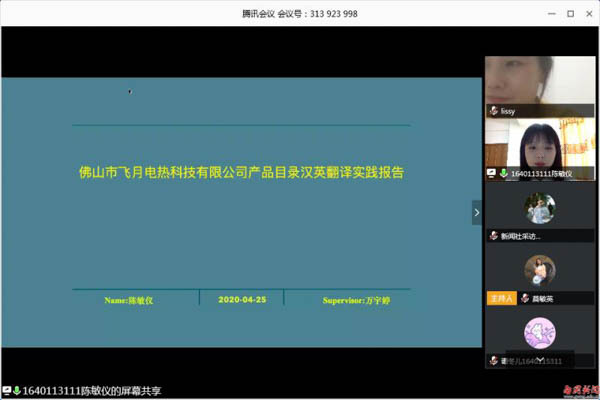
Task: Click the Supervisor name cell on the slide
Action: [351, 299]
